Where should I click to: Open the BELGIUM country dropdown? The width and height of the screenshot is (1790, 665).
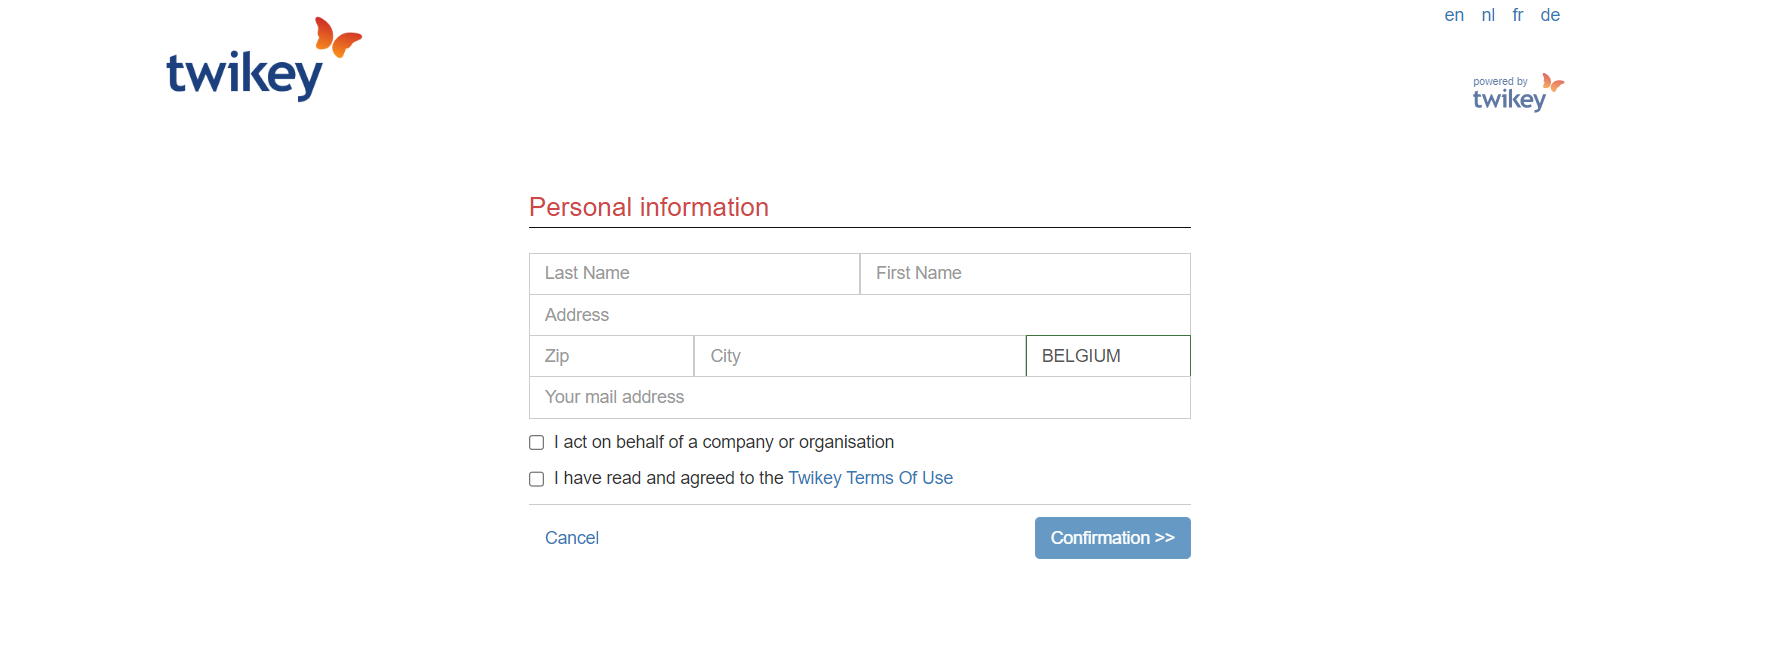click(x=1108, y=356)
